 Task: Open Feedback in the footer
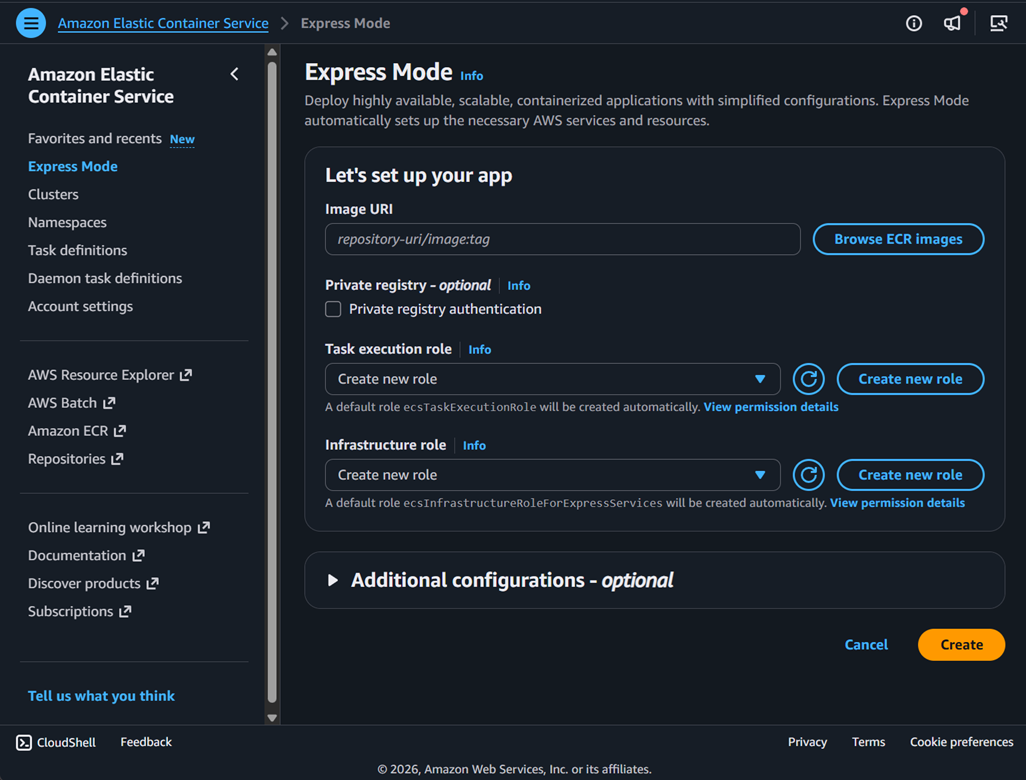(146, 742)
